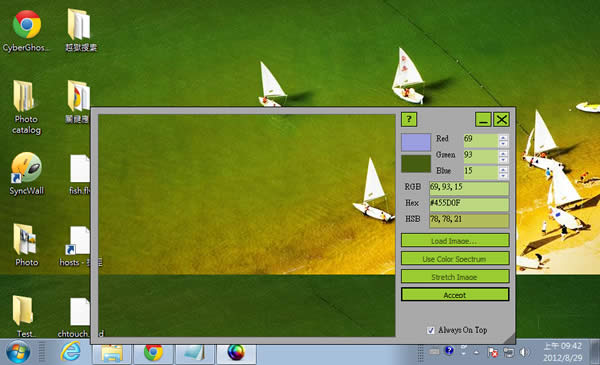
Task: Click the Stretch Image button
Action: (455, 277)
